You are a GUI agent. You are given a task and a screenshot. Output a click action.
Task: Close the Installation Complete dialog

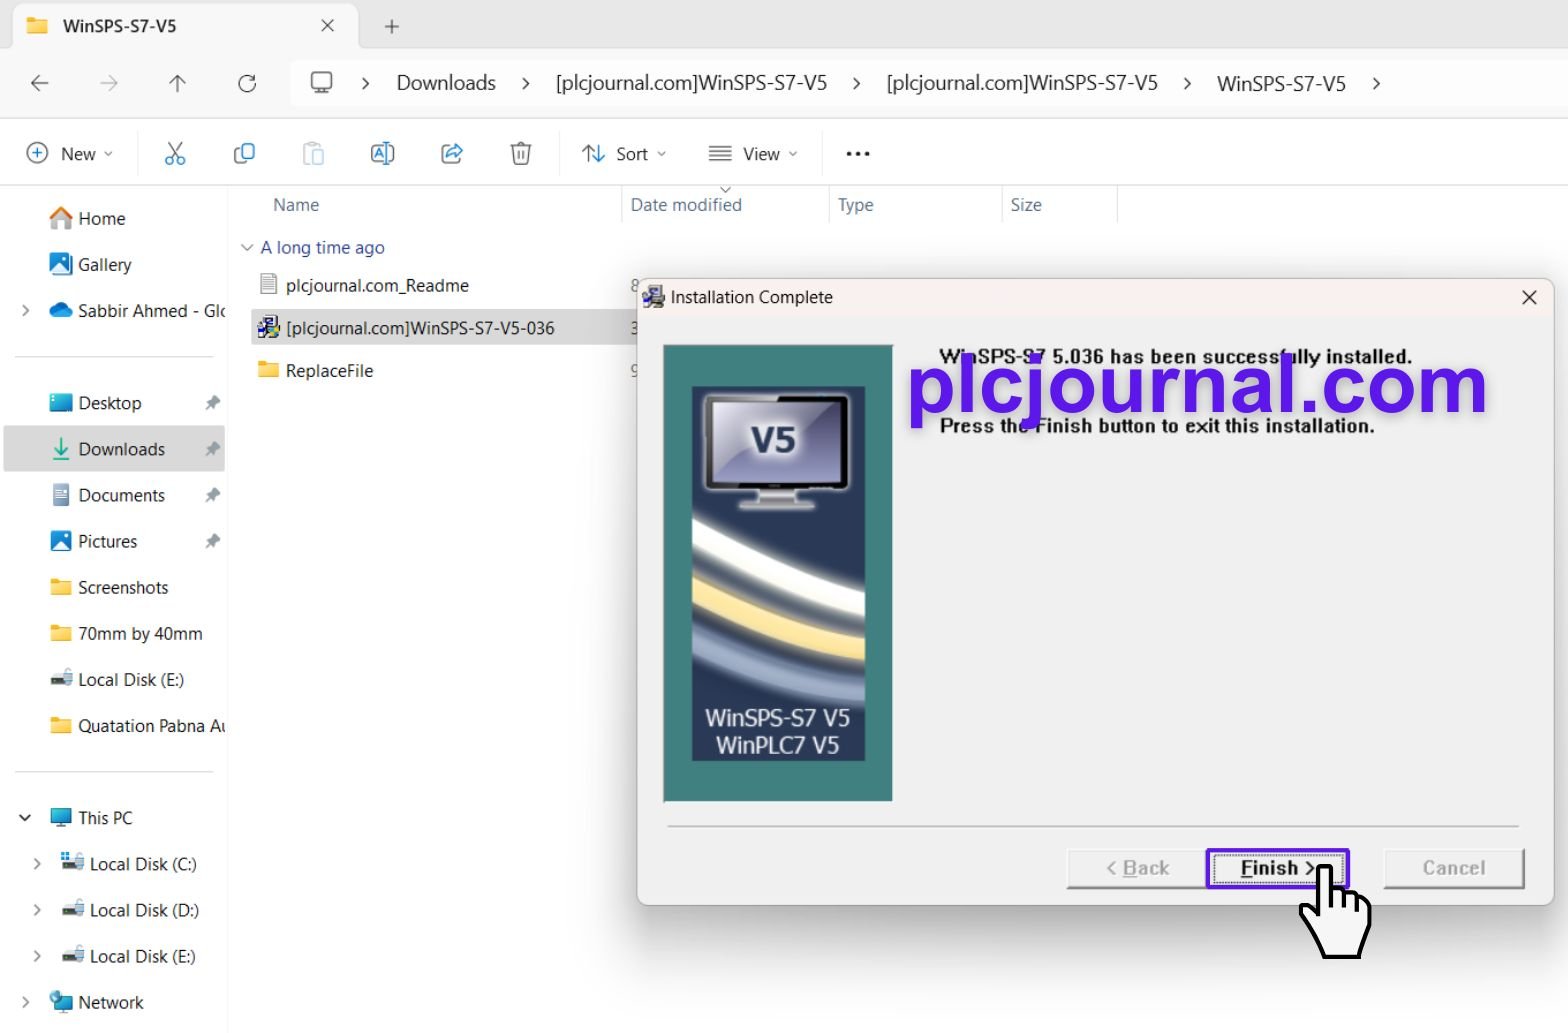click(x=1529, y=297)
